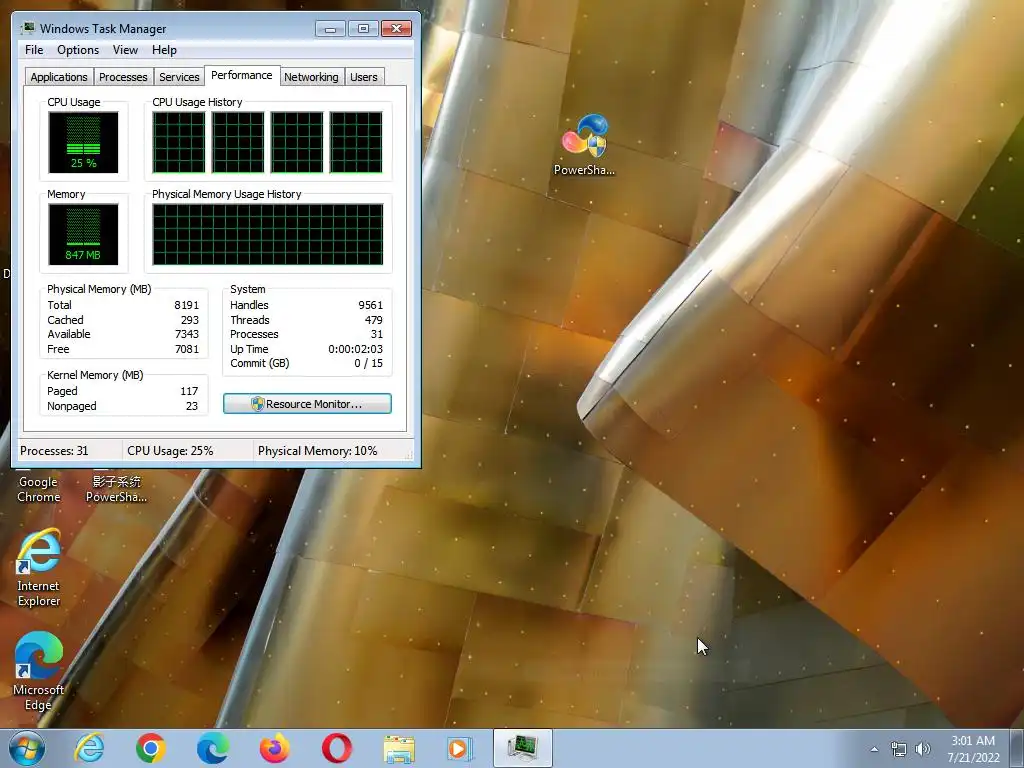Click the Commit (GB) value 0 / 15
The image size is (1024, 768).
pyautogui.click(x=368, y=363)
